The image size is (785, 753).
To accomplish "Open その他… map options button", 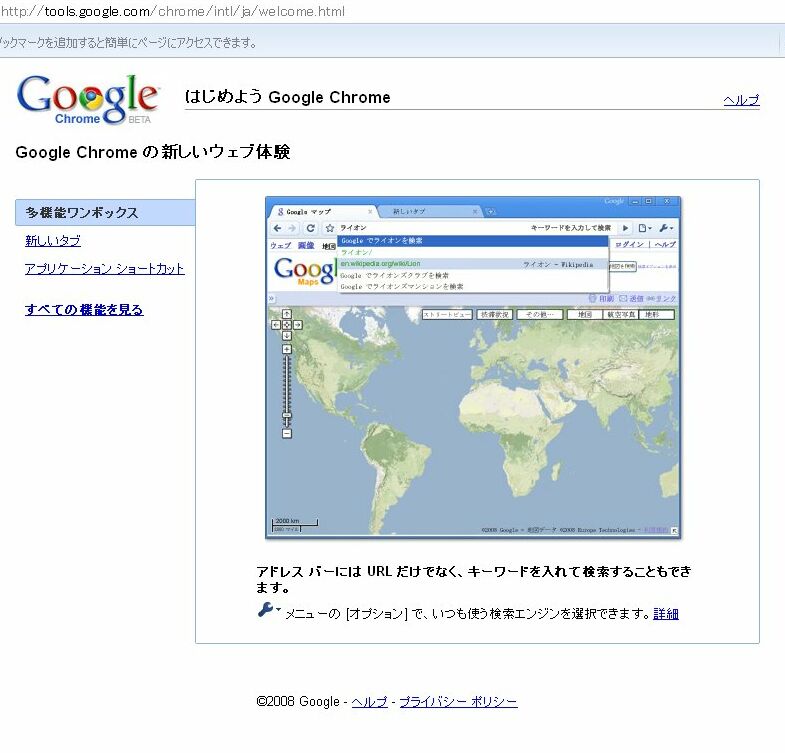I will pyautogui.click(x=540, y=314).
